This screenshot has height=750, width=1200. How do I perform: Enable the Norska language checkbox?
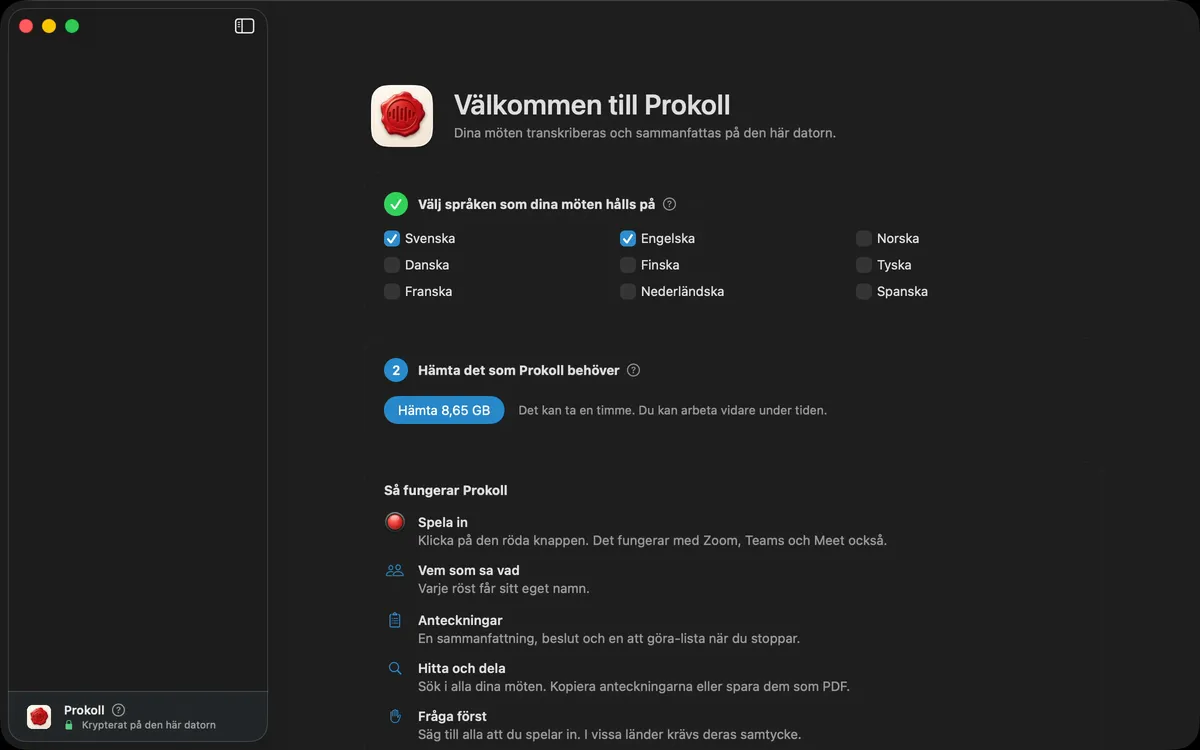point(864,239)
